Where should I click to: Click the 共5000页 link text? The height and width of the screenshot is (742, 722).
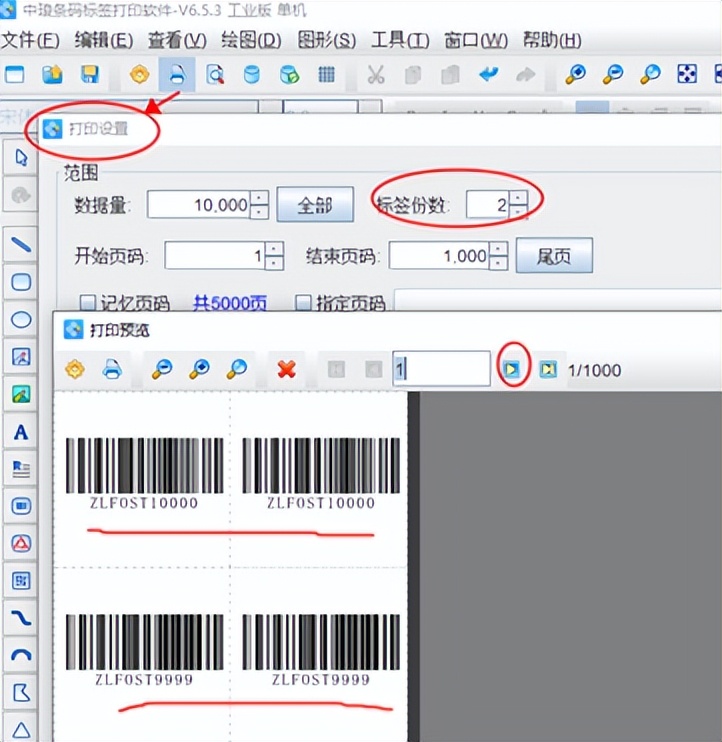point(230,303)
